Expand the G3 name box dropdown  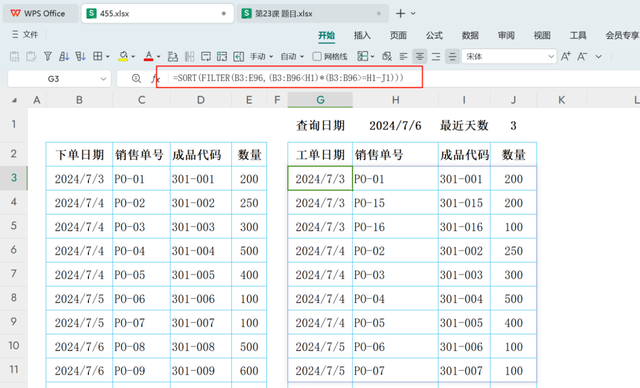click(x=103, y=79)
